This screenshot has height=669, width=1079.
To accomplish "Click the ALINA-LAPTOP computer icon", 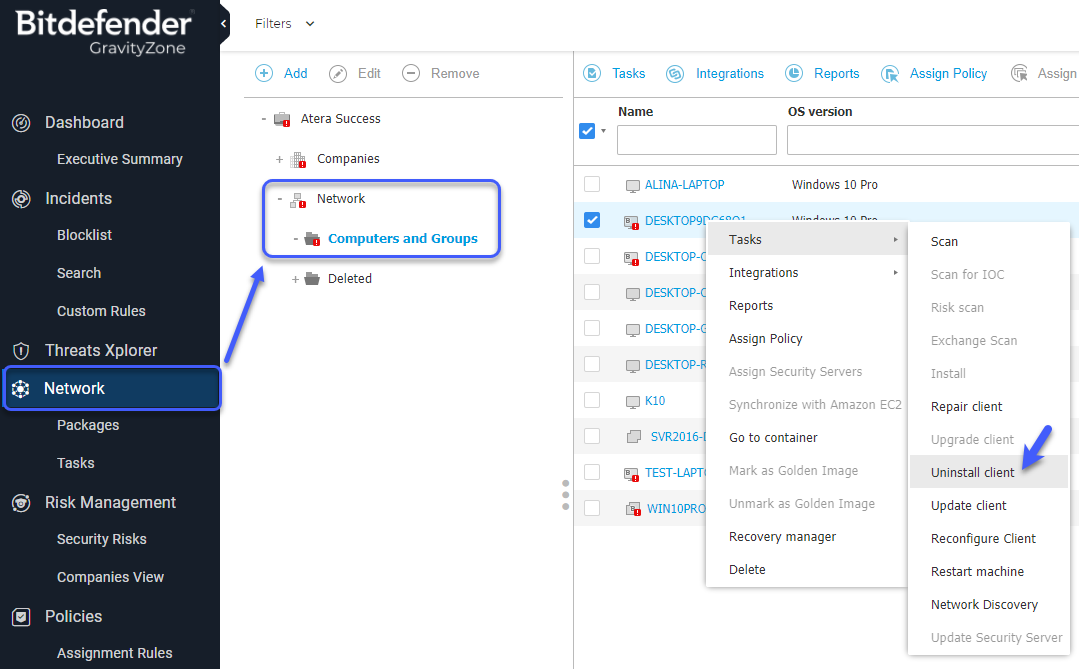I will pyautogui.click(x=632, y=186).
